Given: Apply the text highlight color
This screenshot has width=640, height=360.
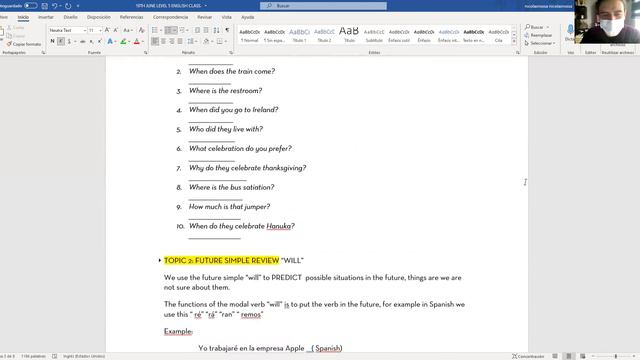Looking at the screenshot, I should pos(123,41).
